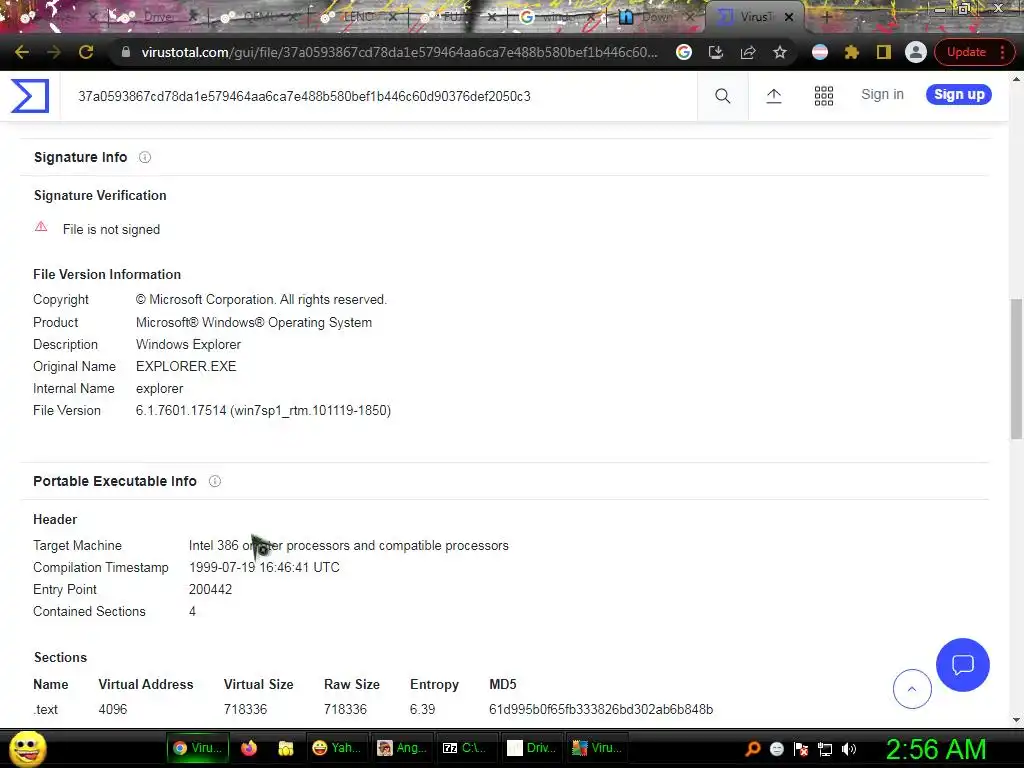Click the file version 6.1.7601.17514 text
The image size is (1024, 768).
tap(263, 410)
